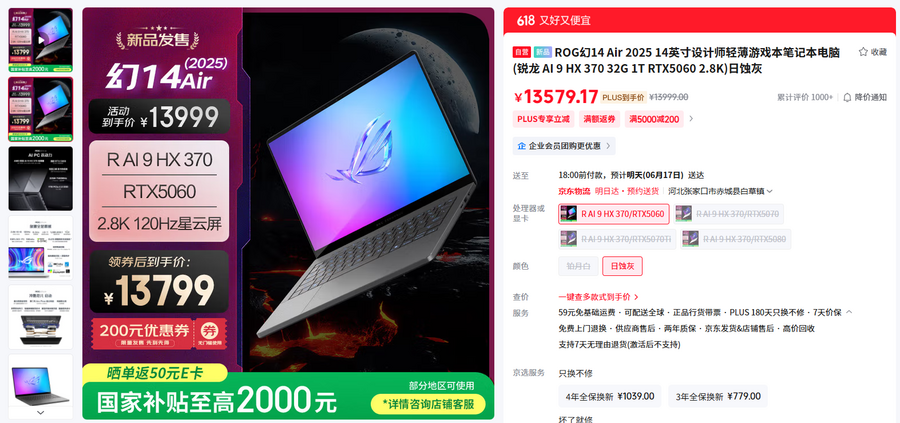
Task: Choose the 3年全保换新 ¥779.00 plan
Action: (x=717, y=396)
